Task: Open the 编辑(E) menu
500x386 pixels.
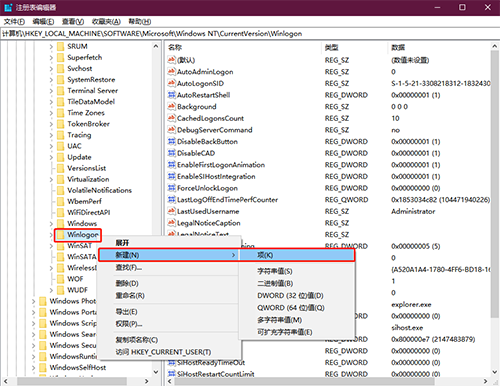Action: point(43,22)
